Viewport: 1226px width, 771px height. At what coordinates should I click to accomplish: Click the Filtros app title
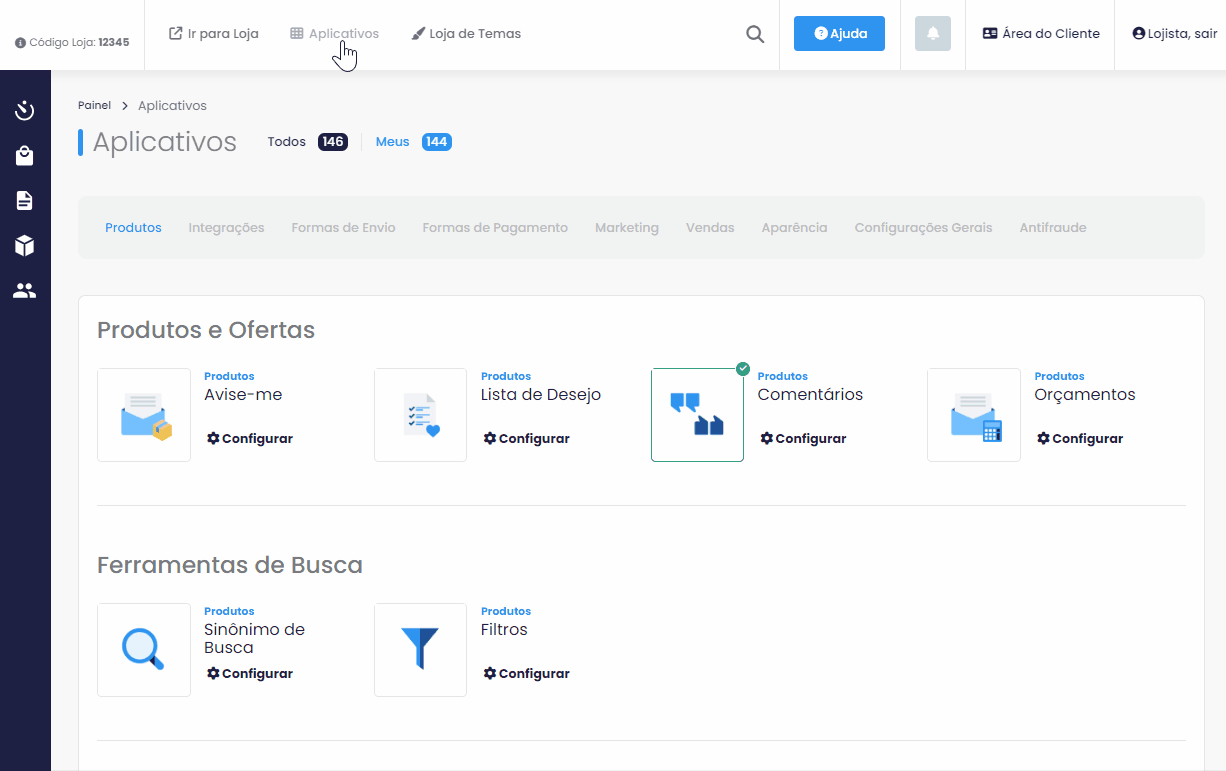504,630
